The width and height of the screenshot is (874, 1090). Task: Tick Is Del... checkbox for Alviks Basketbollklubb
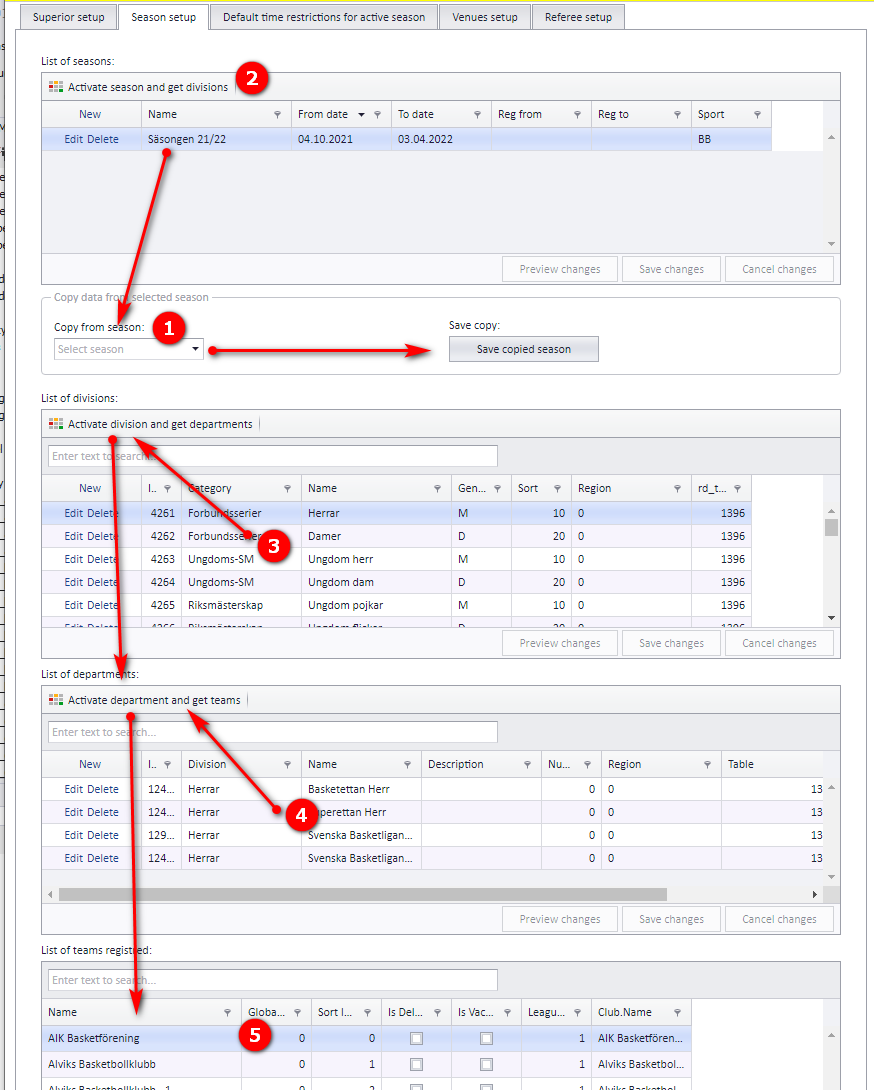pos(416,1064)
